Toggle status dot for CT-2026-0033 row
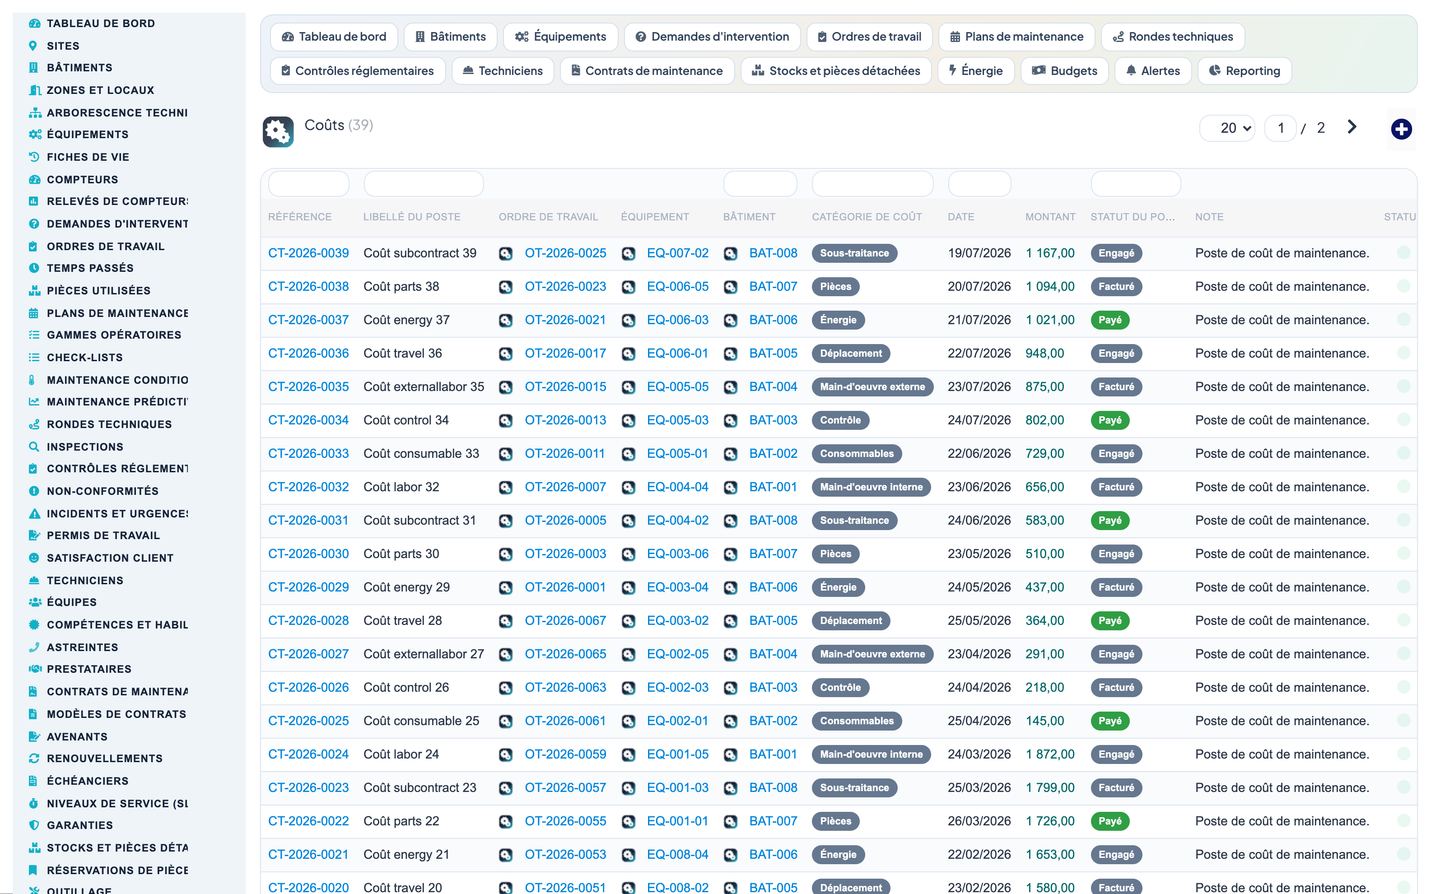 (x=1404, y=453)
